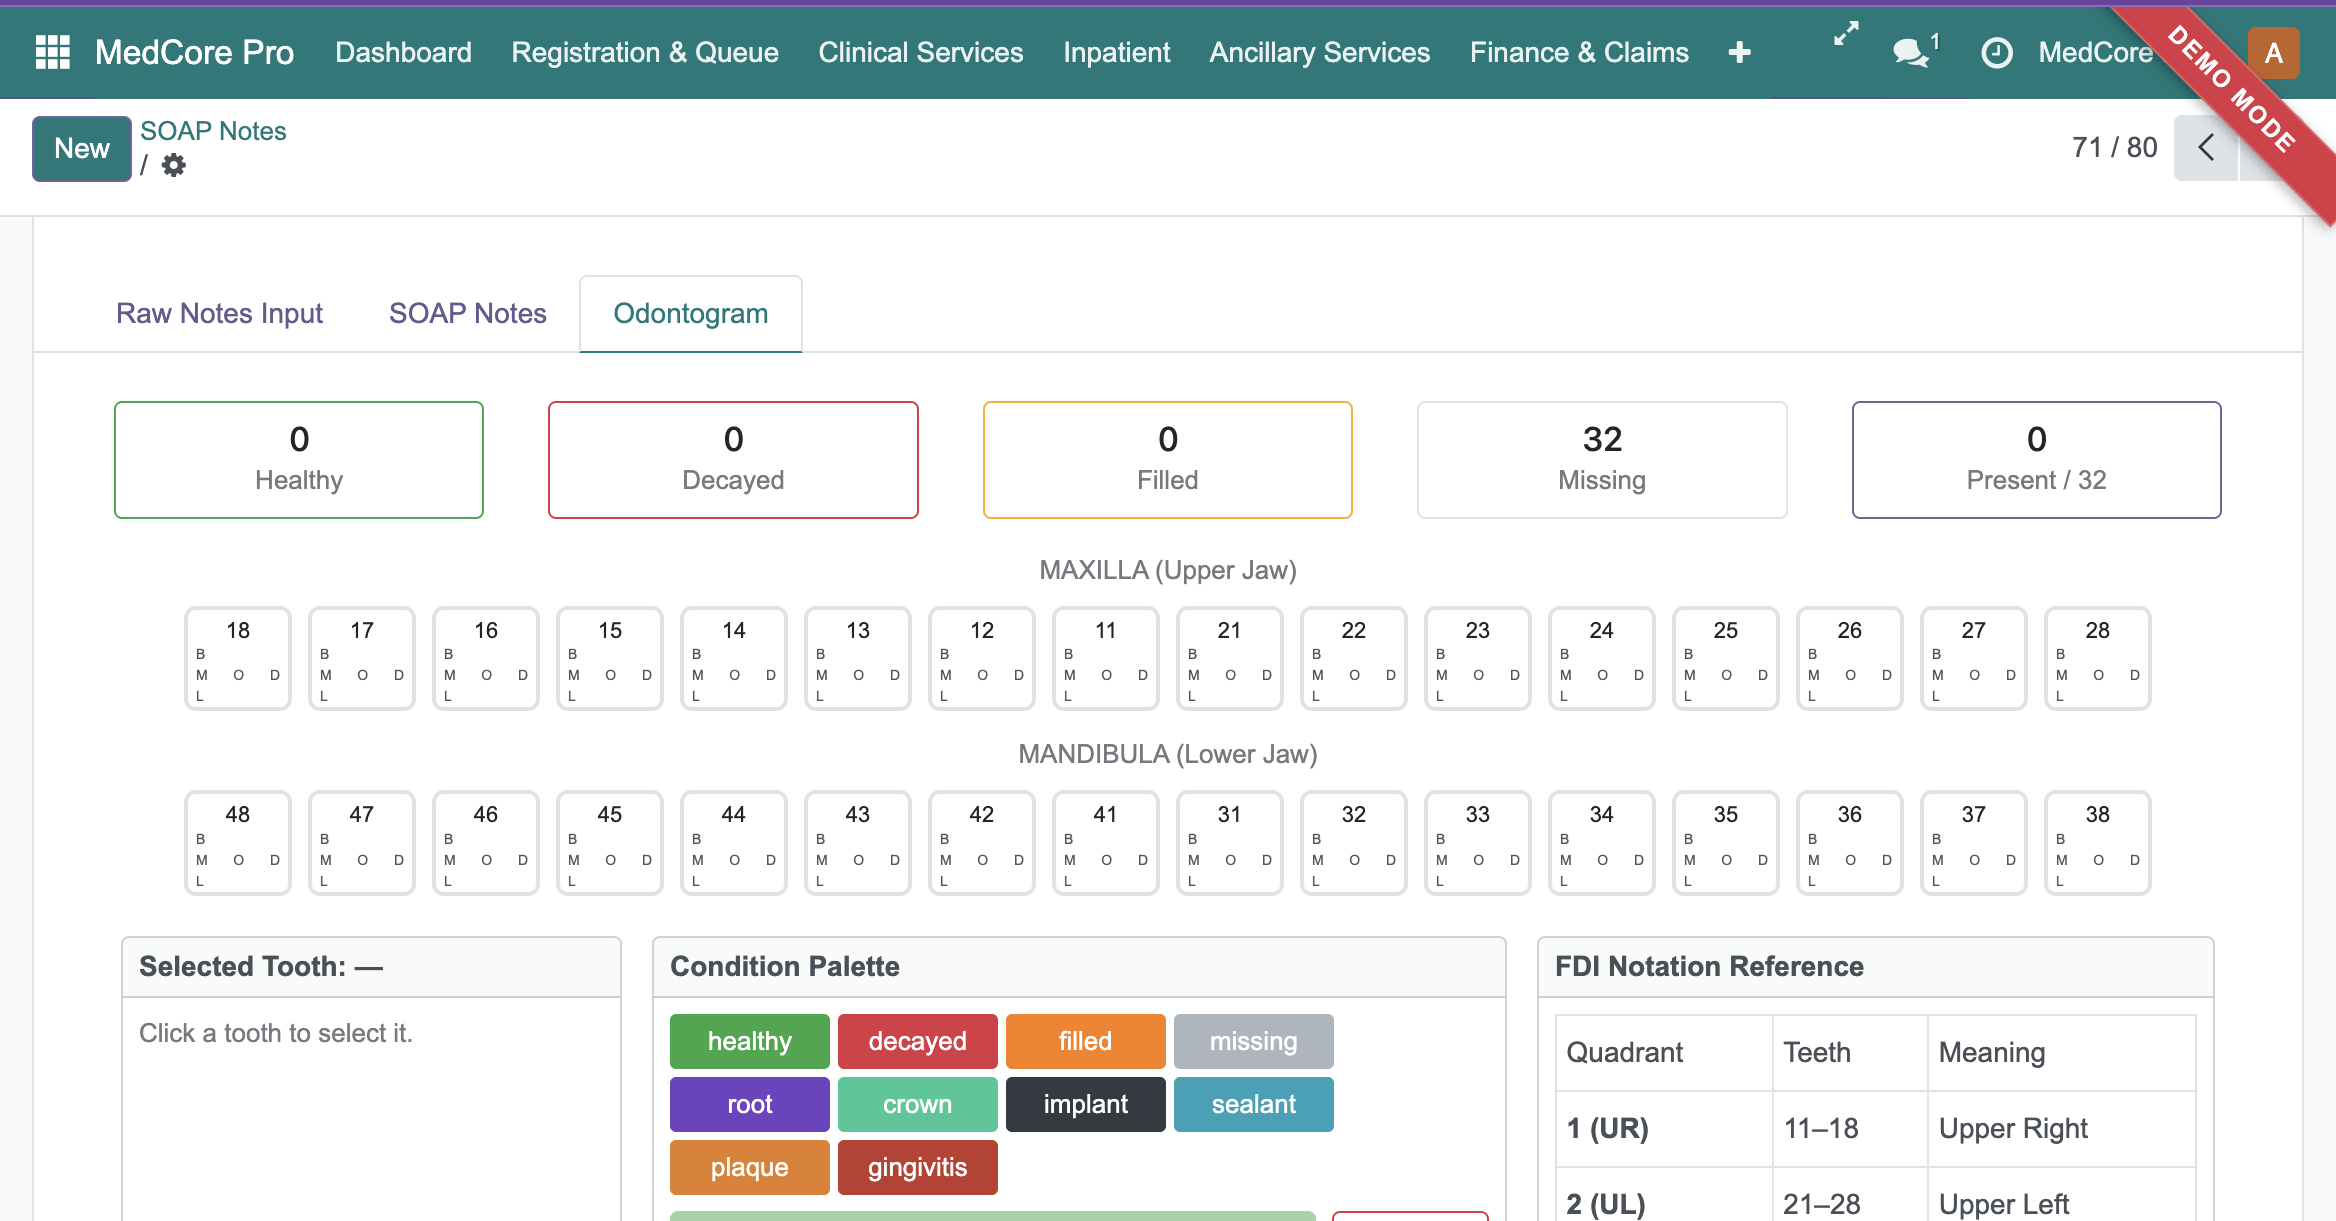Select the root condition swatch

[749, 1104]
